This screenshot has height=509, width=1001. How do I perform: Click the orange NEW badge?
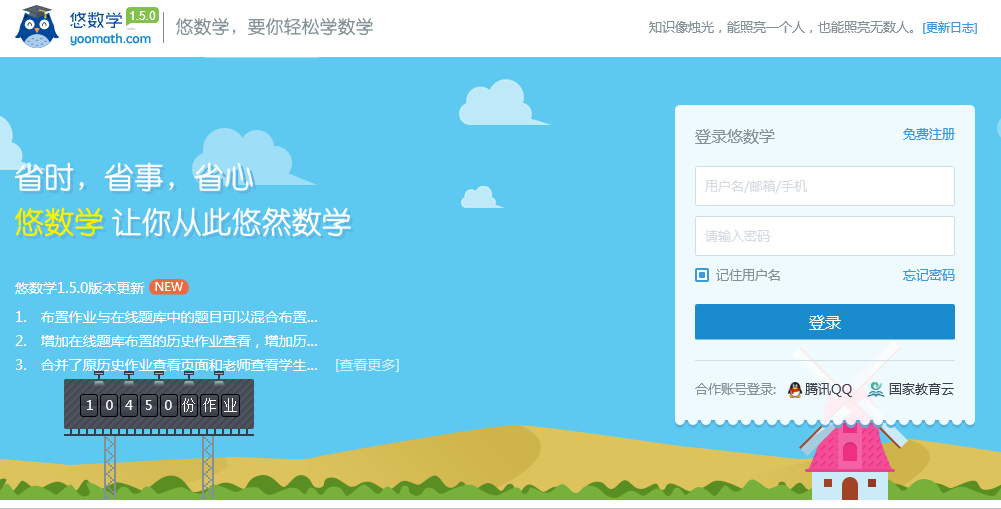pyautogui.click(x=169, y=287)
